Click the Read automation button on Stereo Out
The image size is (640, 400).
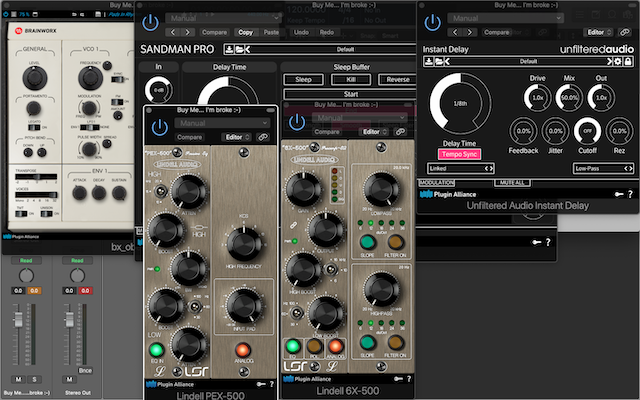tap(77, 260)
